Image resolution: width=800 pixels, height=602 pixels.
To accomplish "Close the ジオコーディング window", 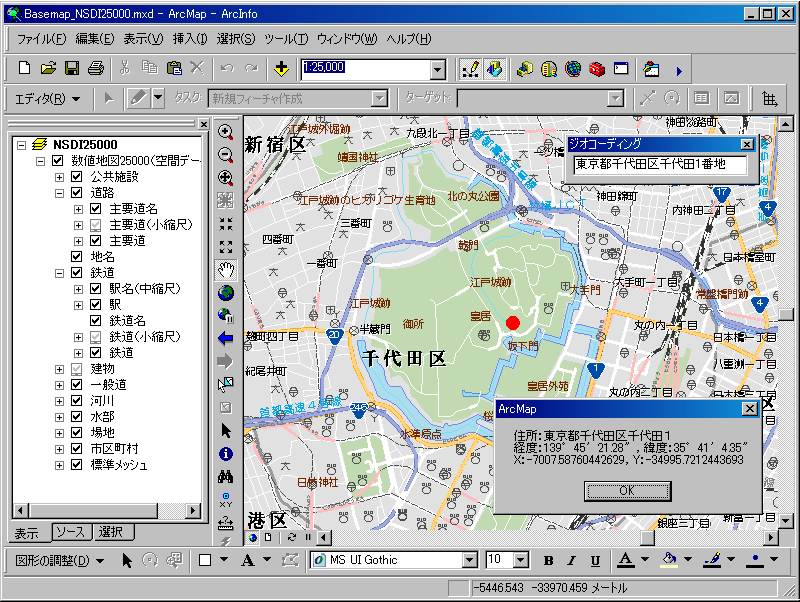I will pos(746,144).
